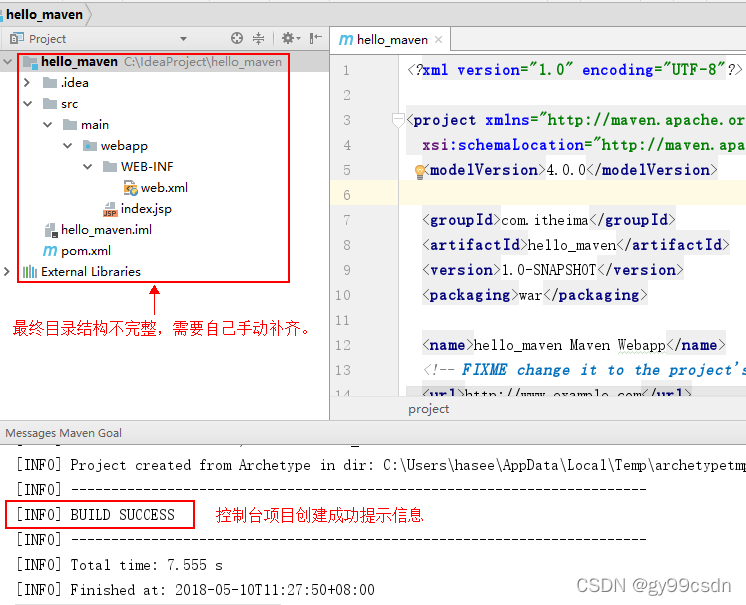The height and width of the screenshot is (605, 746).
Task: Click the scroll-from-source target icon
Action: (x=236, y=38)
